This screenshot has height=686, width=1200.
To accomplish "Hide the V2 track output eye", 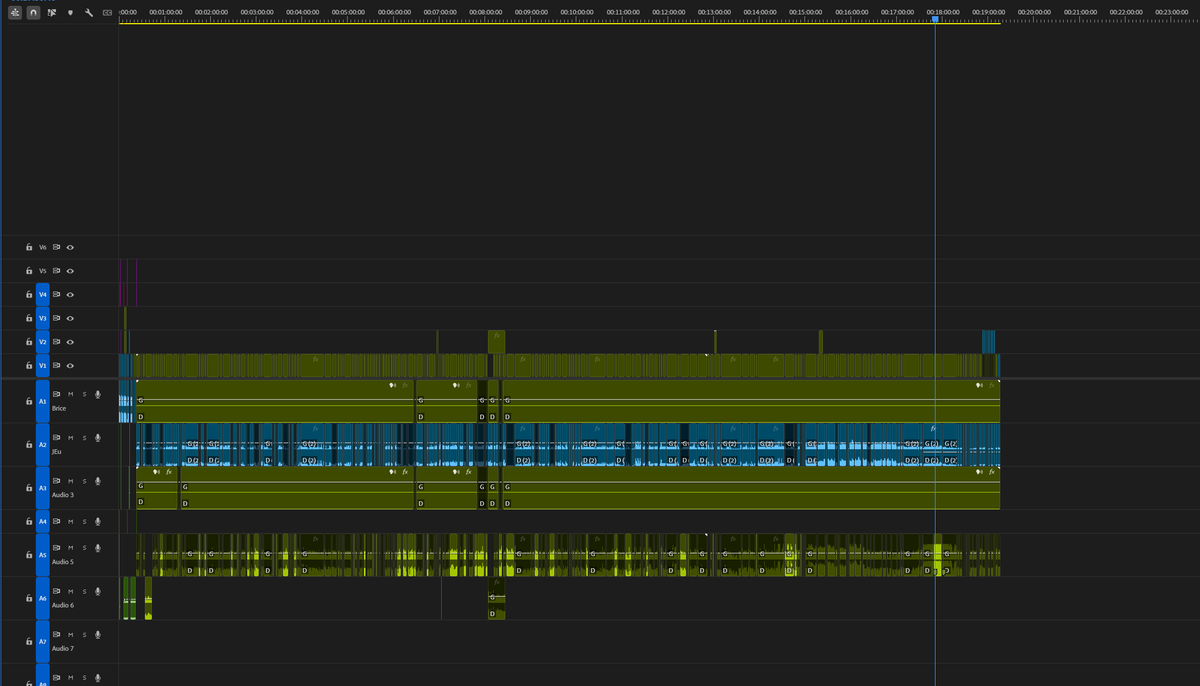I will pos(70,342).
